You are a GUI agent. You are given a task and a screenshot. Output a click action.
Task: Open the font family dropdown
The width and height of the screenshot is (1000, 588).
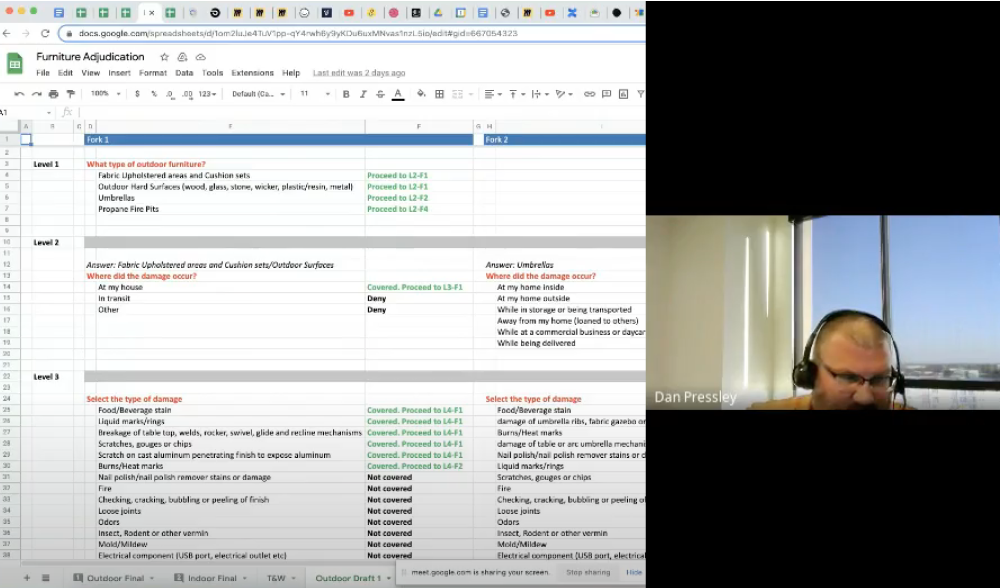click(x=258, y=94)
